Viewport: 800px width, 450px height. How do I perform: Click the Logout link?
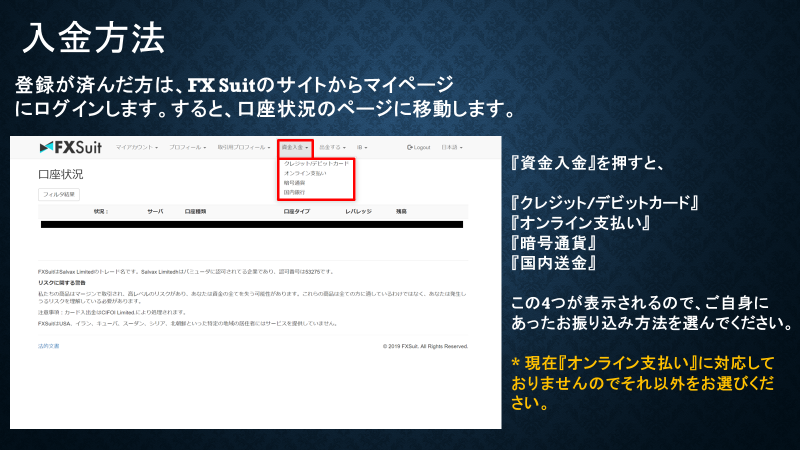click(x=418, y=147)
